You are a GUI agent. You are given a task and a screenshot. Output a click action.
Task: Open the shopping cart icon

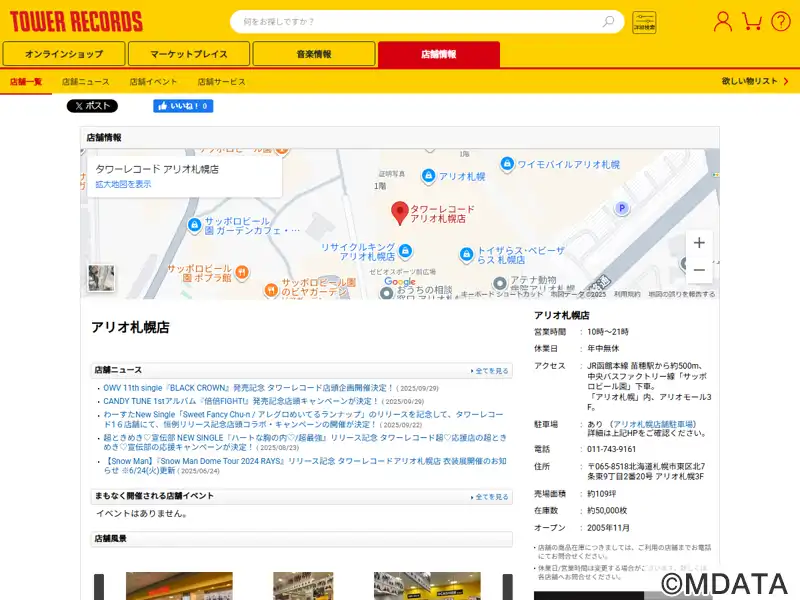[752, 22]
